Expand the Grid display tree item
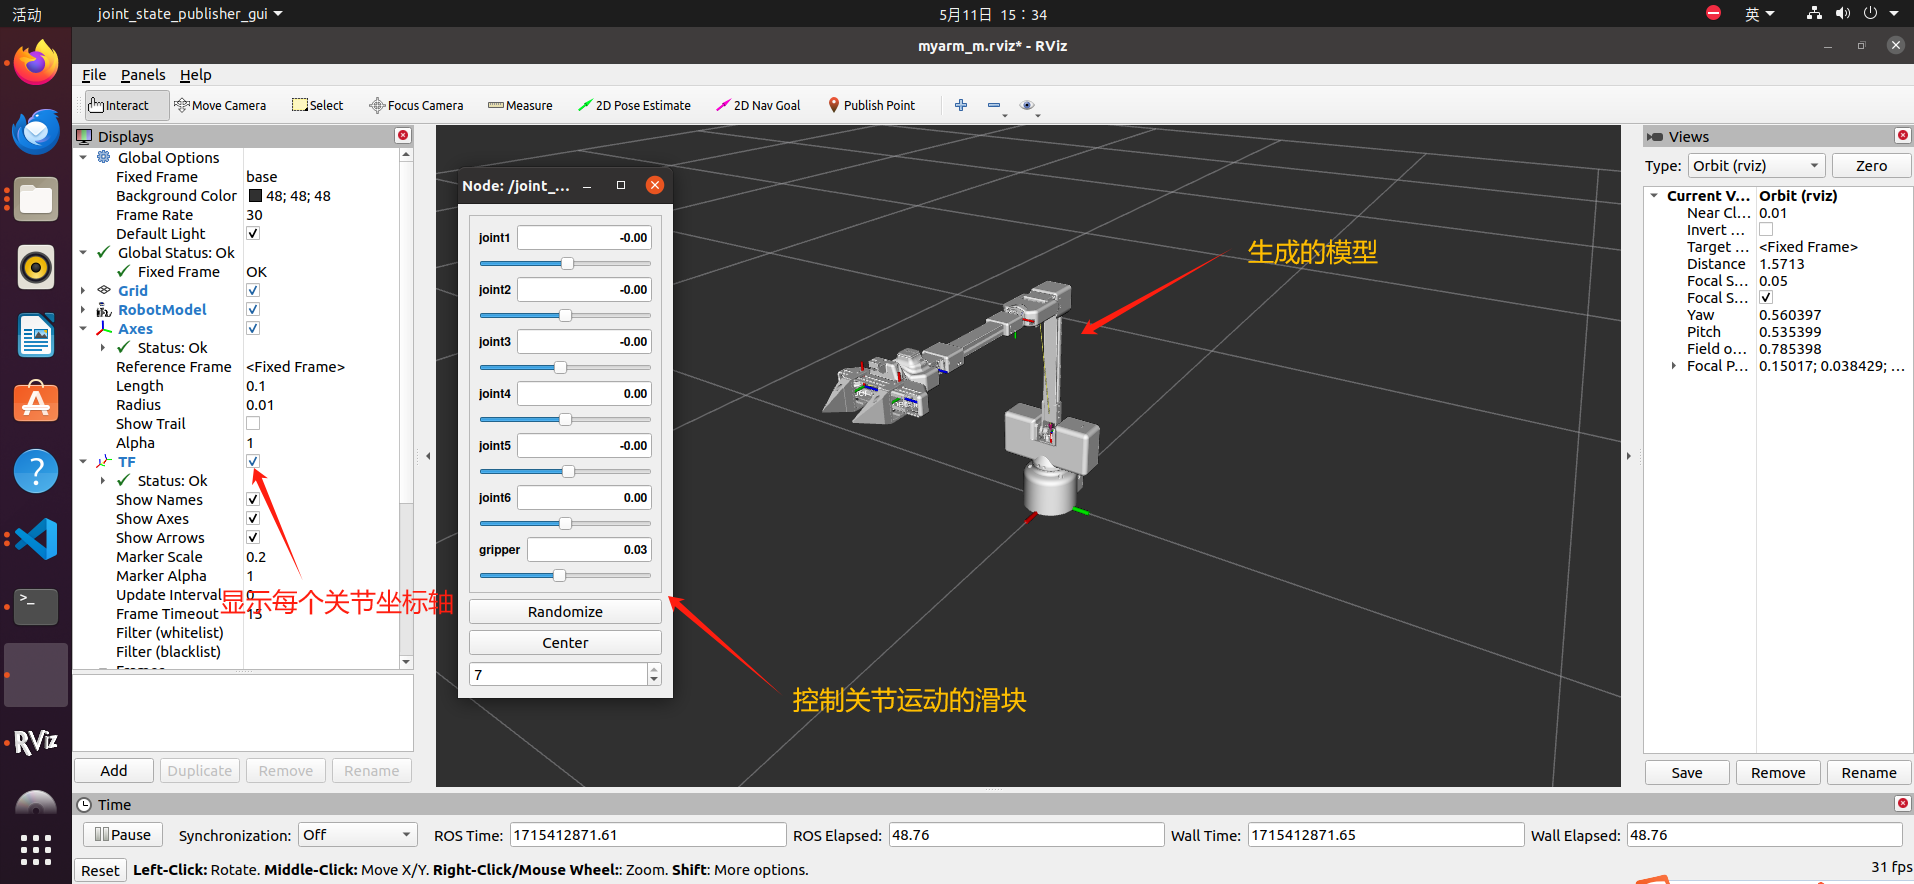1914x884 pixels. [x=83, y=291]
